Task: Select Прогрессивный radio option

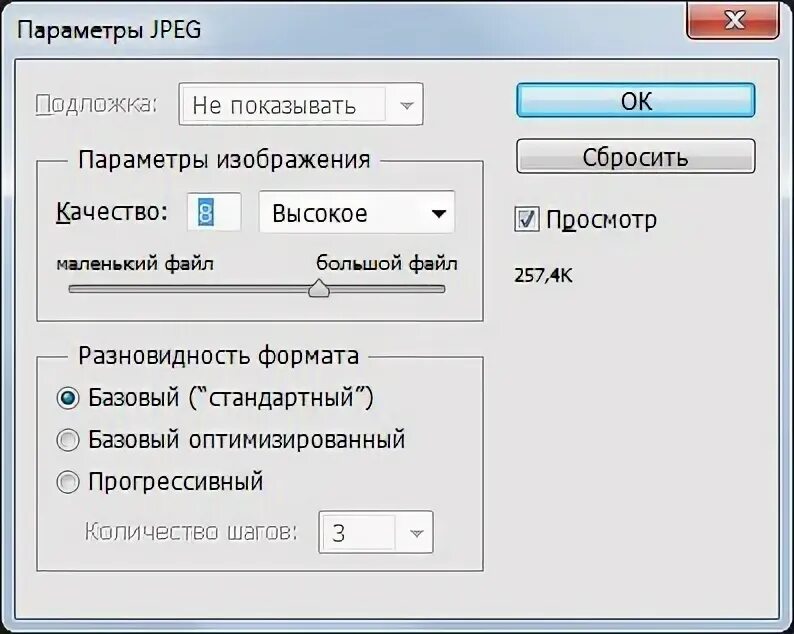Action: point(67,482)
